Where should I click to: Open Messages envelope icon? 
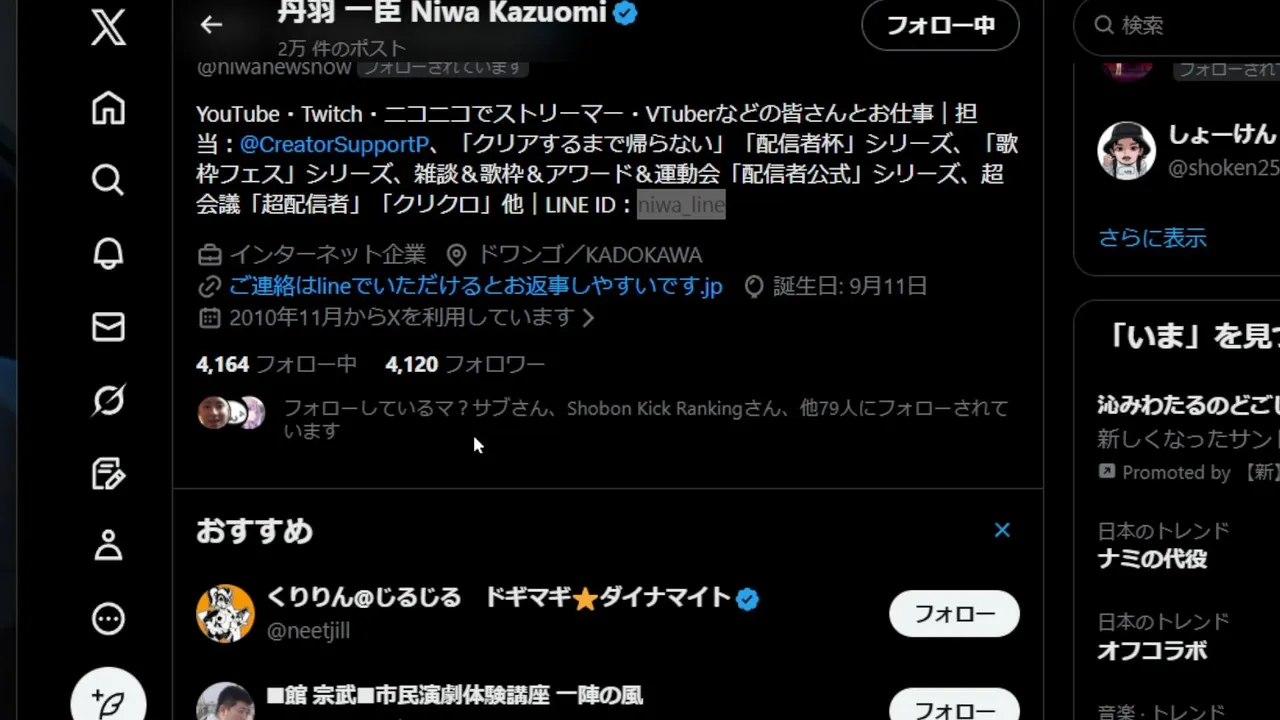click(x=108, y=327)
